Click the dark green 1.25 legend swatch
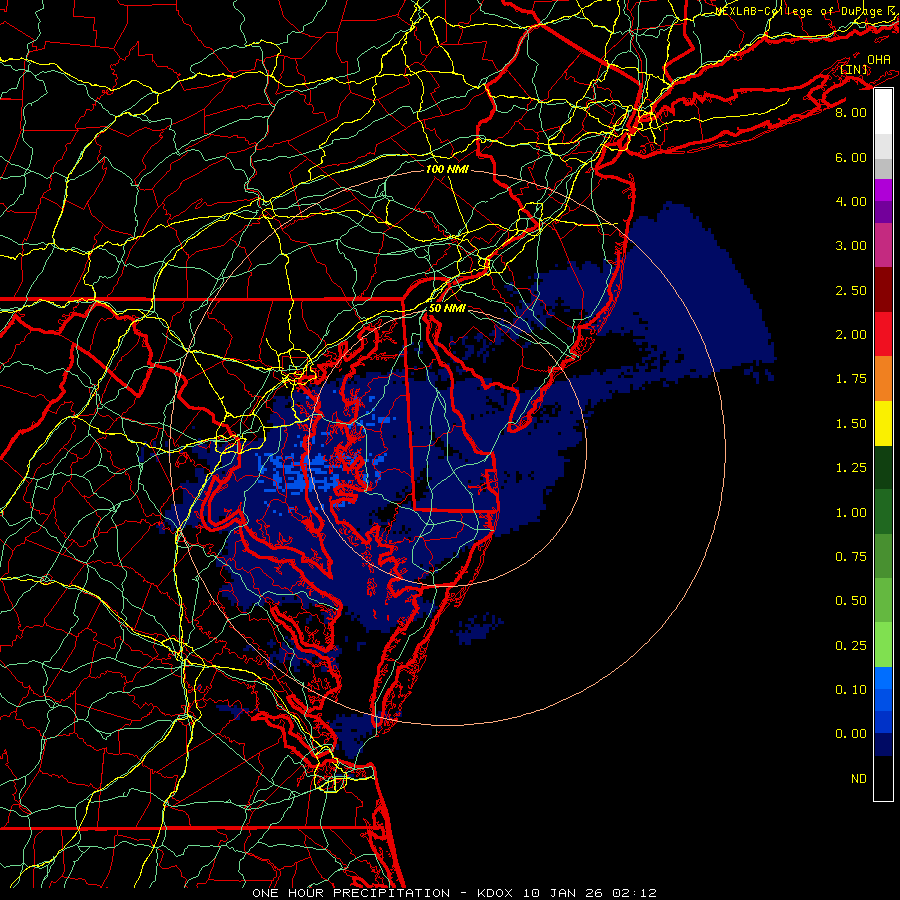 click(x=883, y=468)
